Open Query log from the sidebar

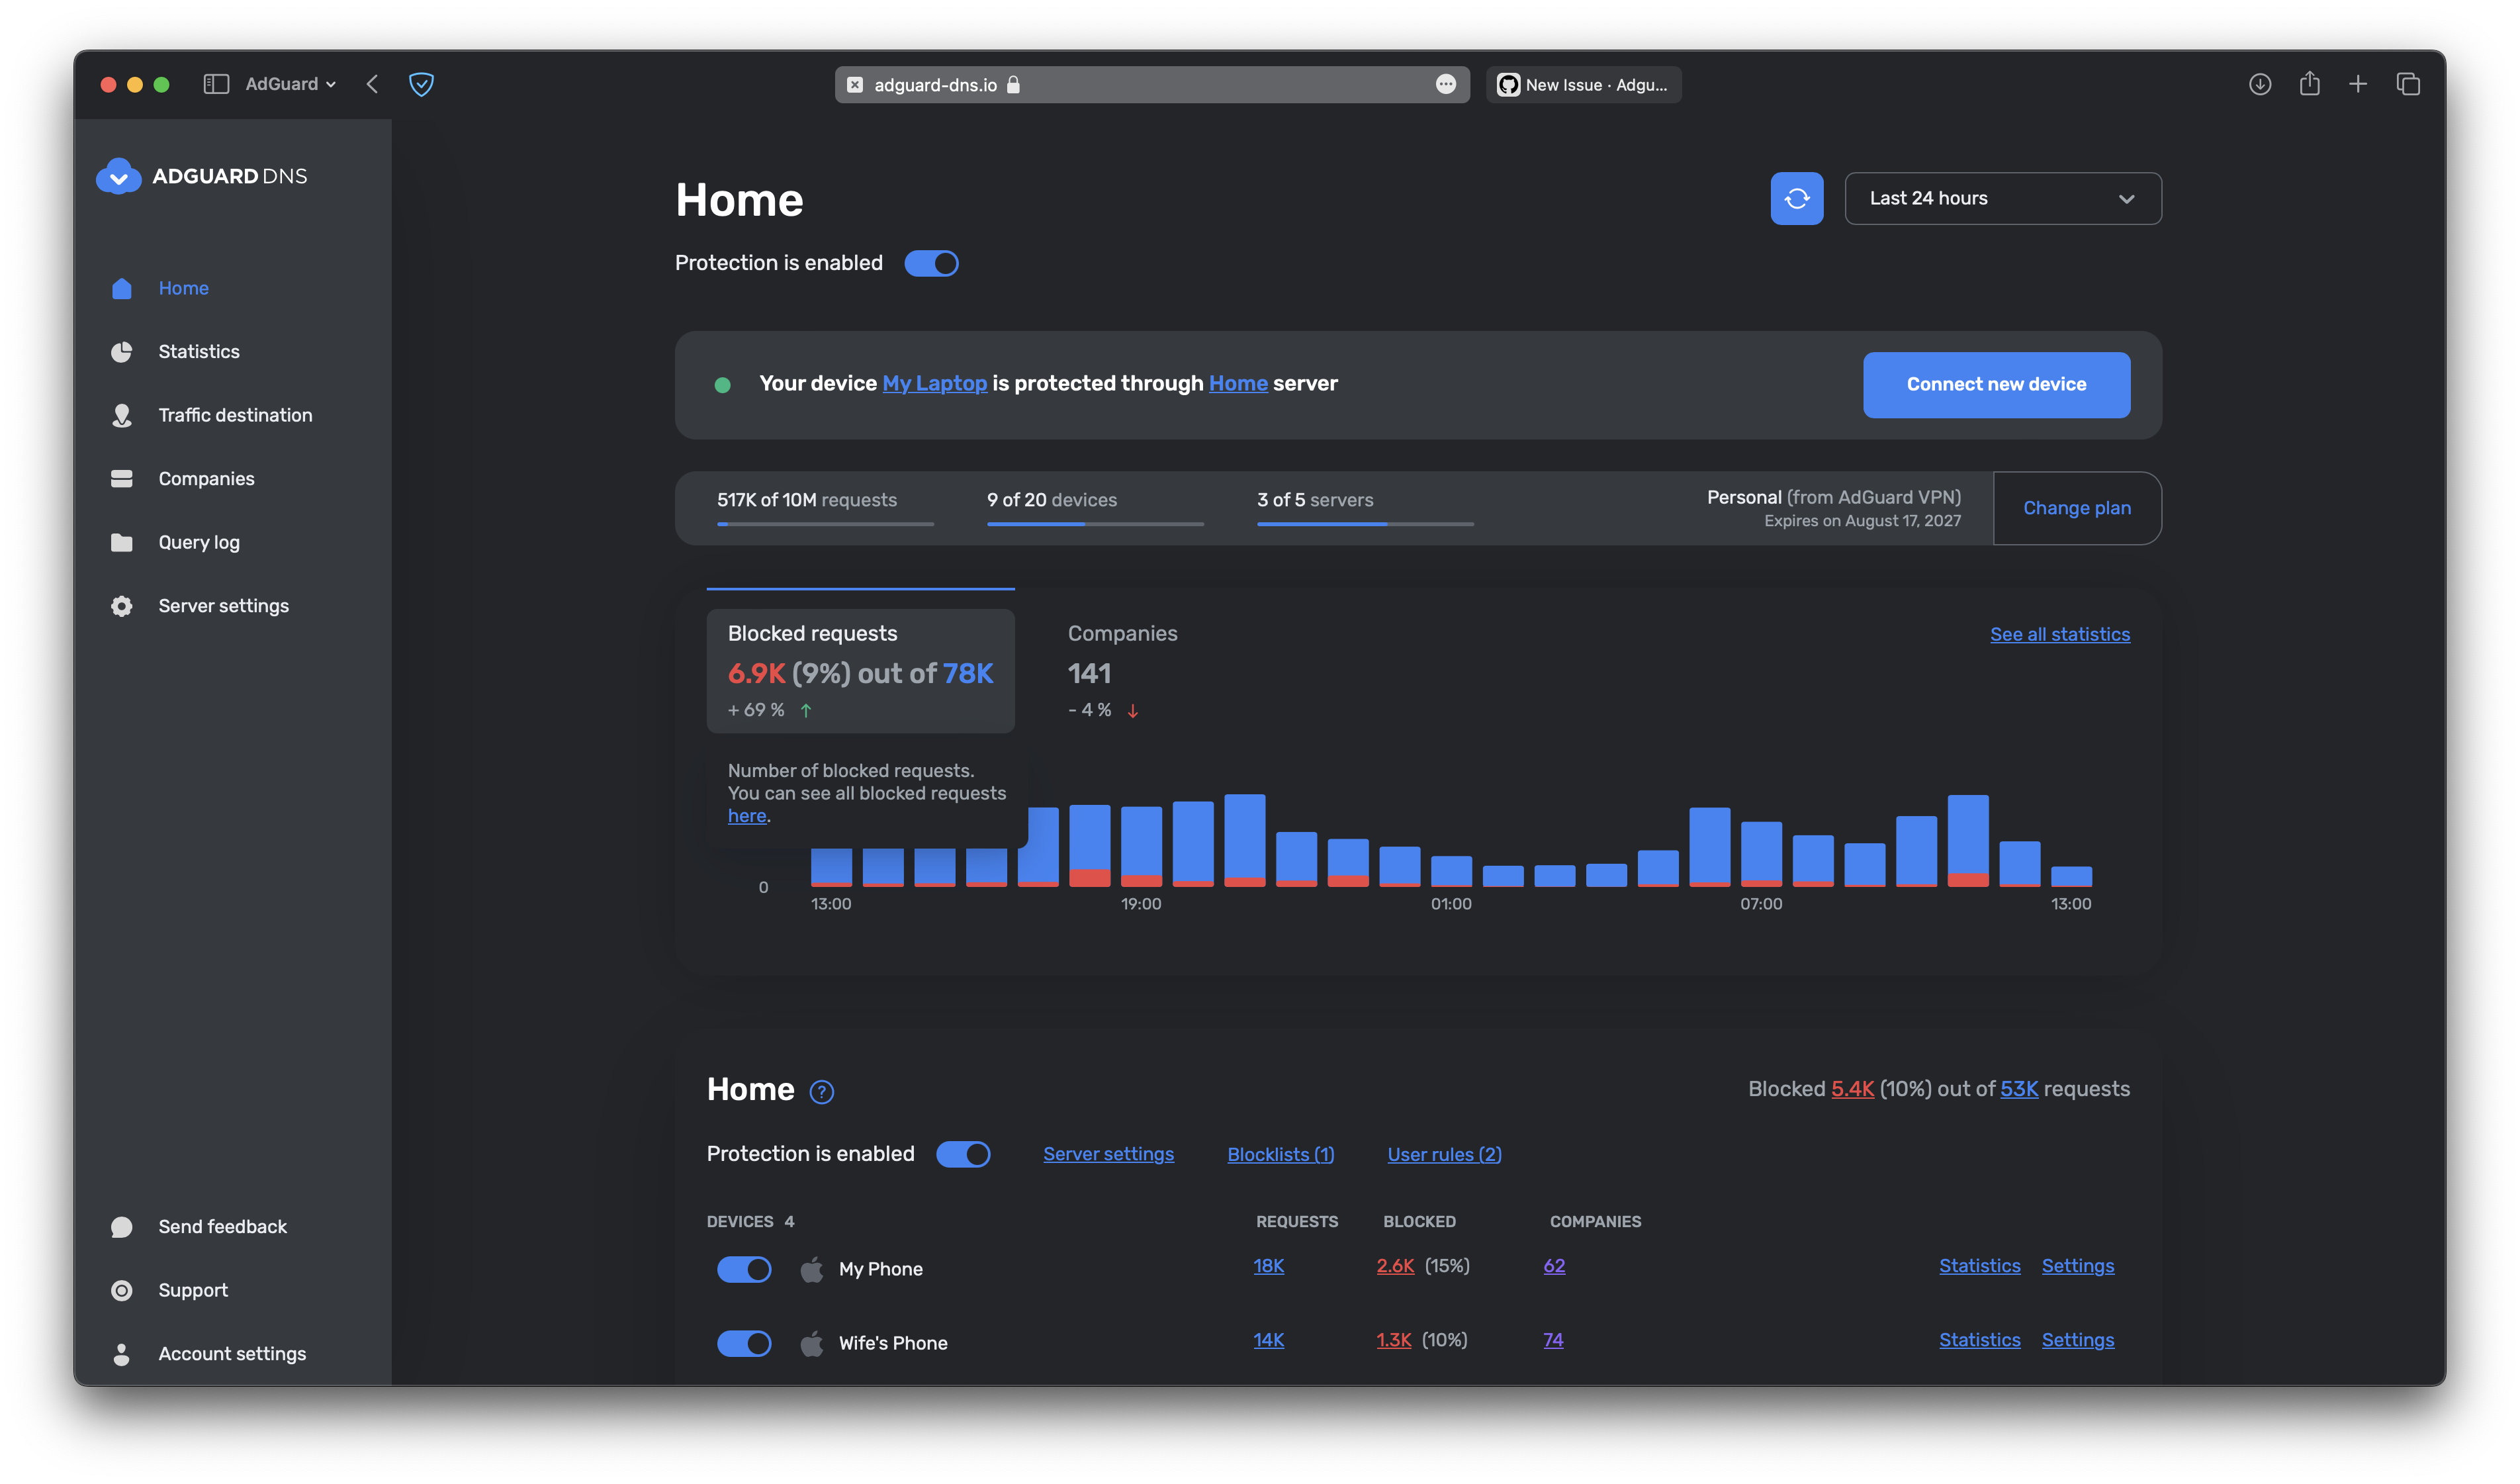pos(199,542)
